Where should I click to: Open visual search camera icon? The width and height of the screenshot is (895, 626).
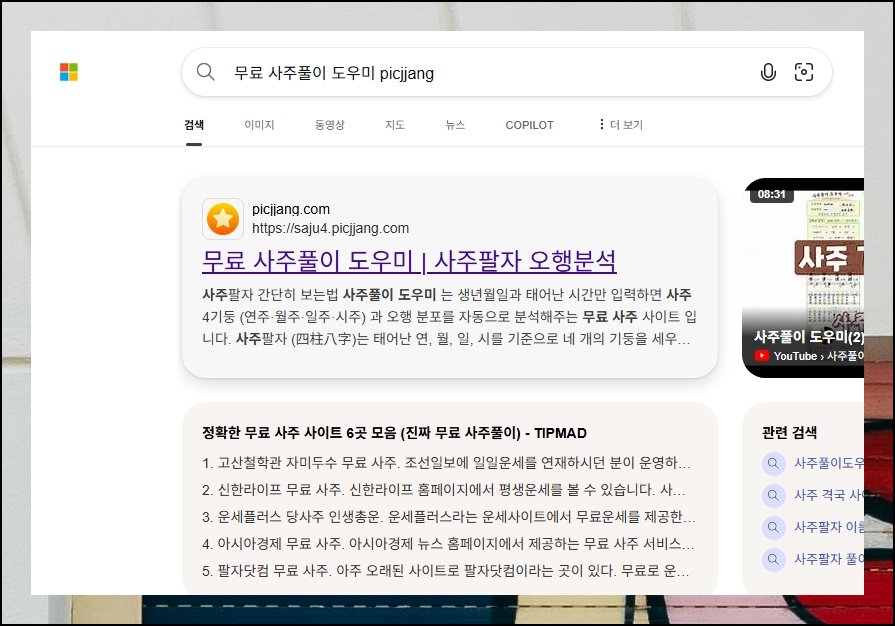[804, 72]
